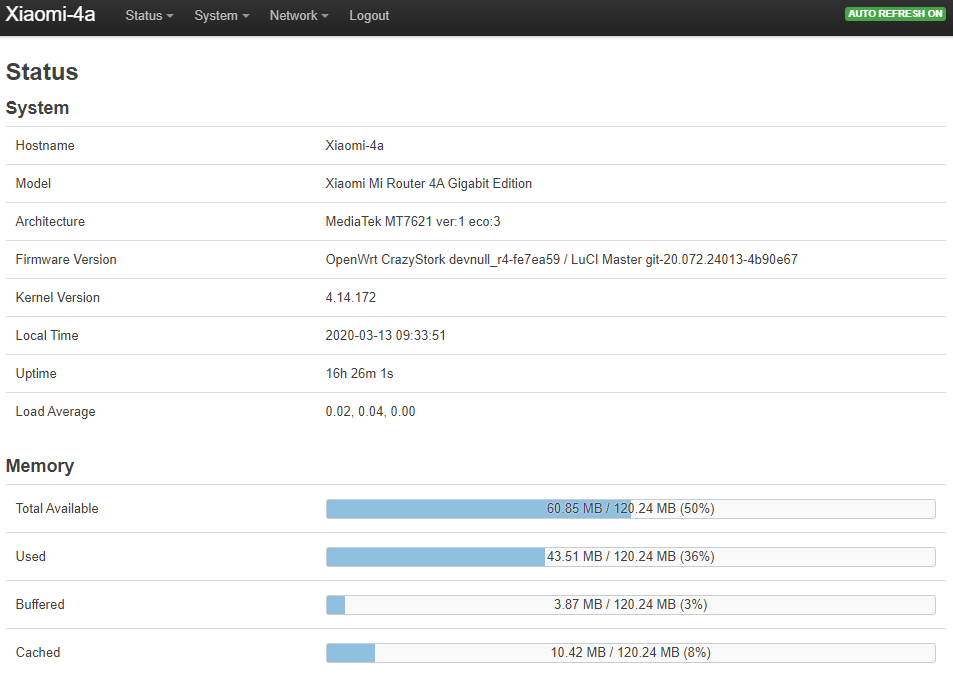953x685 pixels.
Task: Click the Buffered memory progress bar
Action: [630, 605]
